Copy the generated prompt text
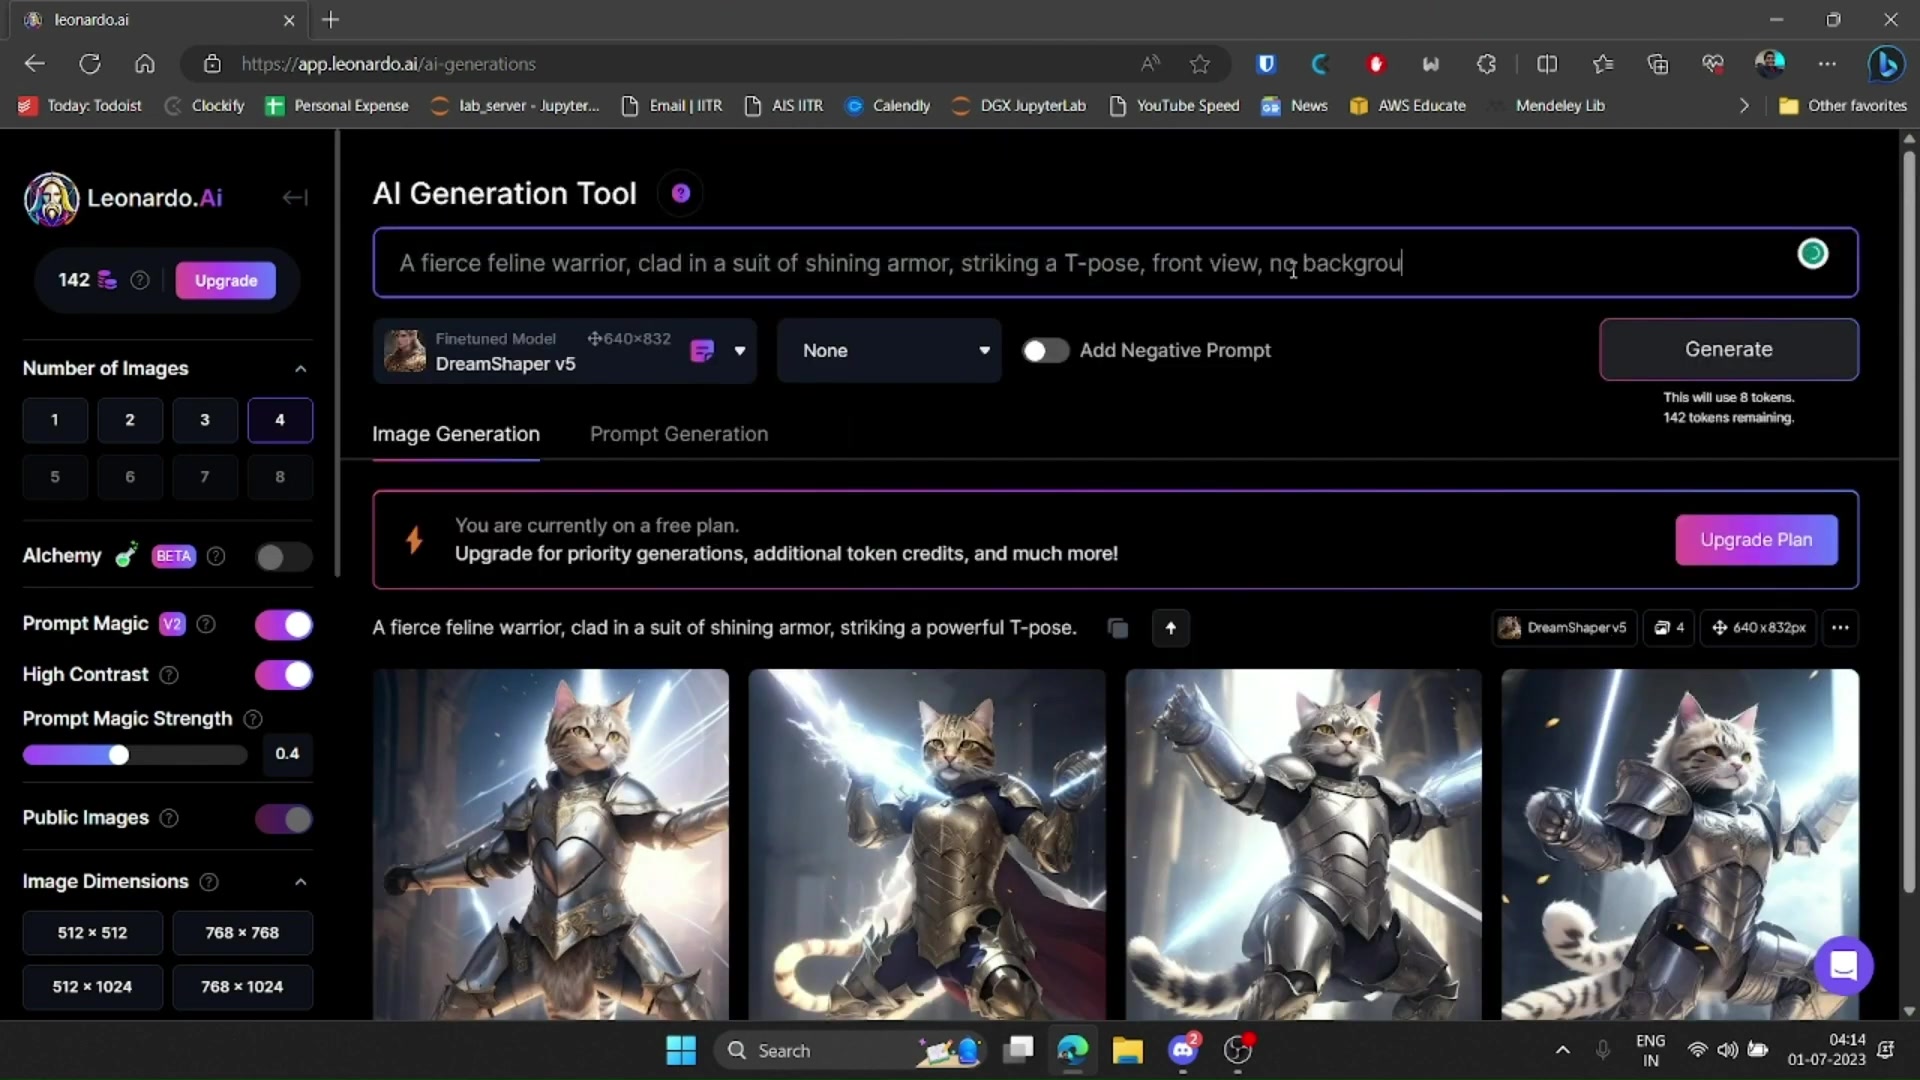This screenshot has height=1080, width=1920. coord(1117,628)
